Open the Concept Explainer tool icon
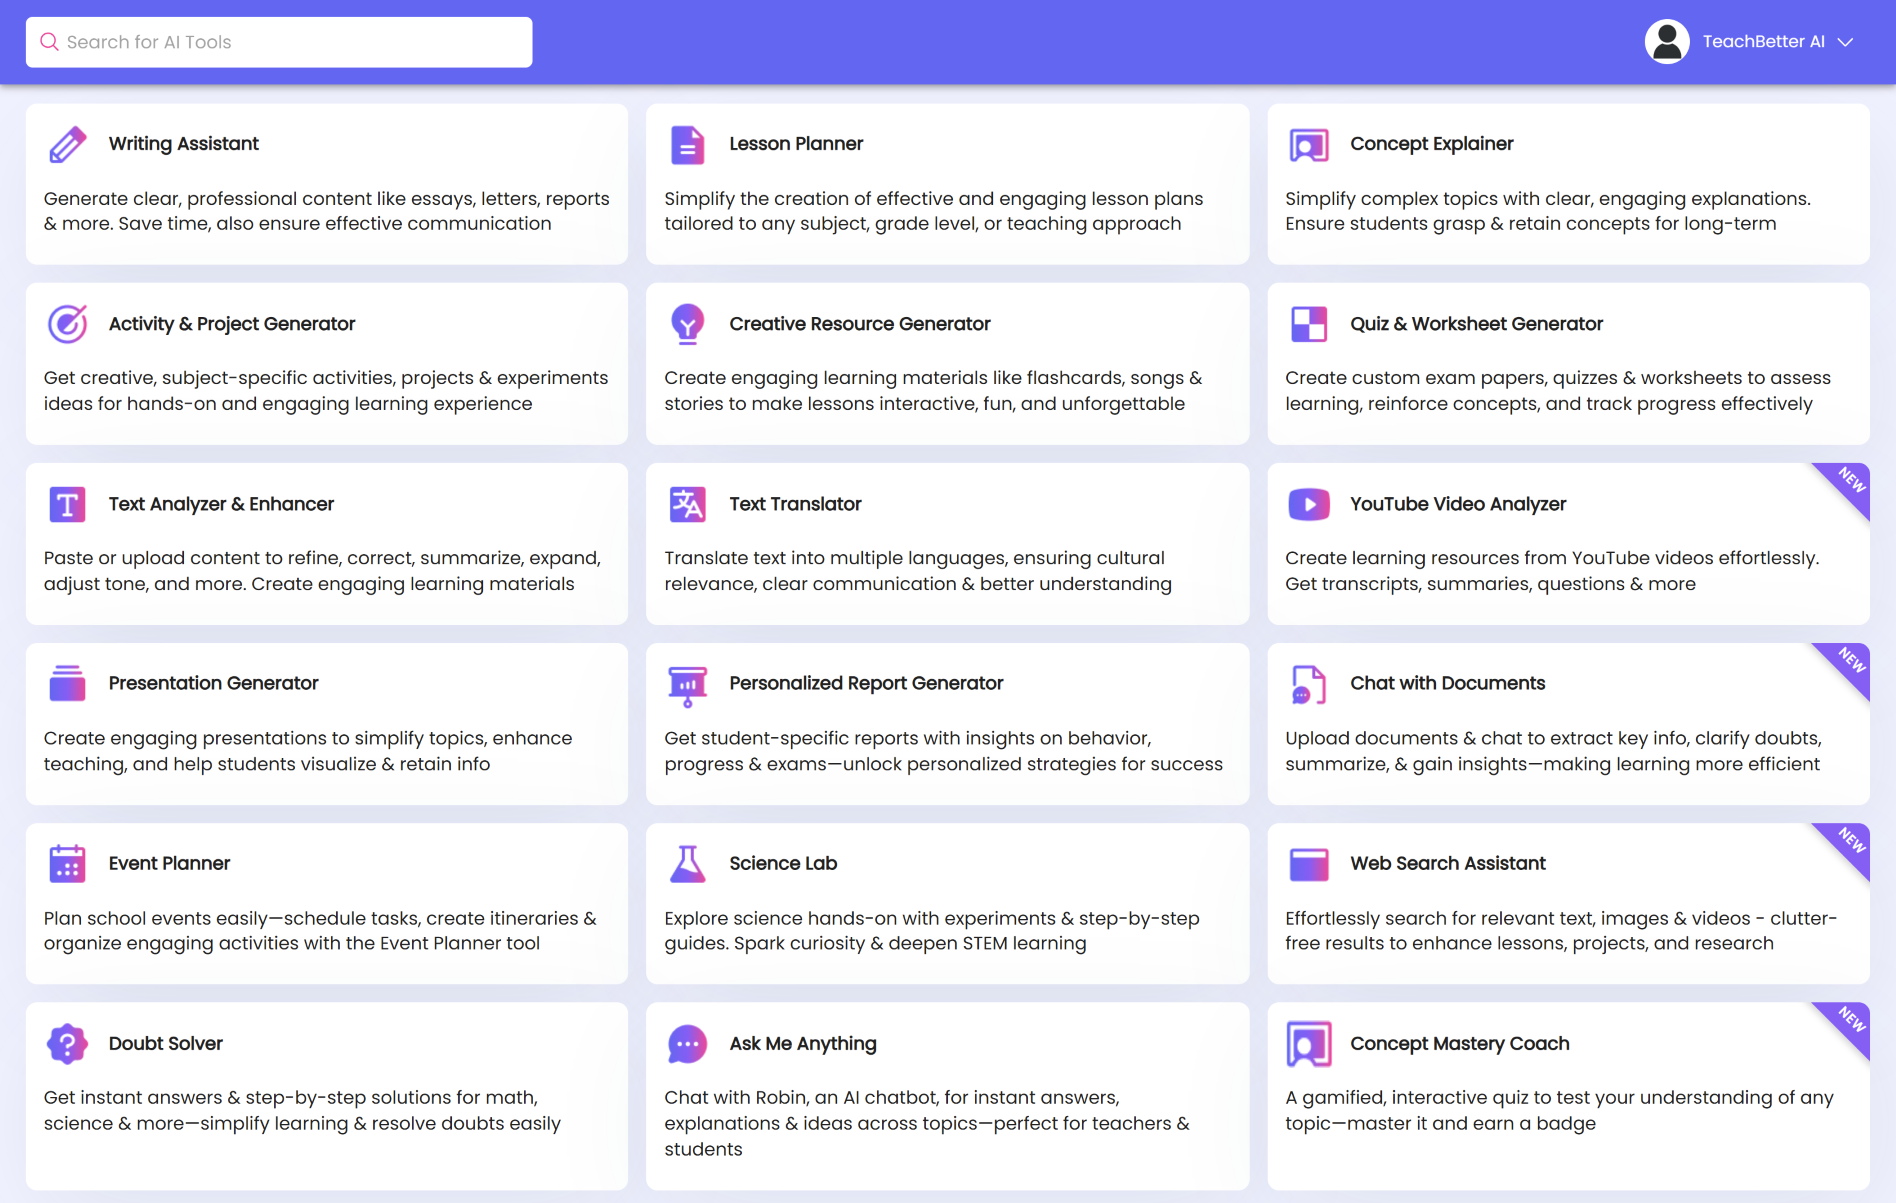1896x1203 pixels. pyautogui.click(x=1308, y=144)
